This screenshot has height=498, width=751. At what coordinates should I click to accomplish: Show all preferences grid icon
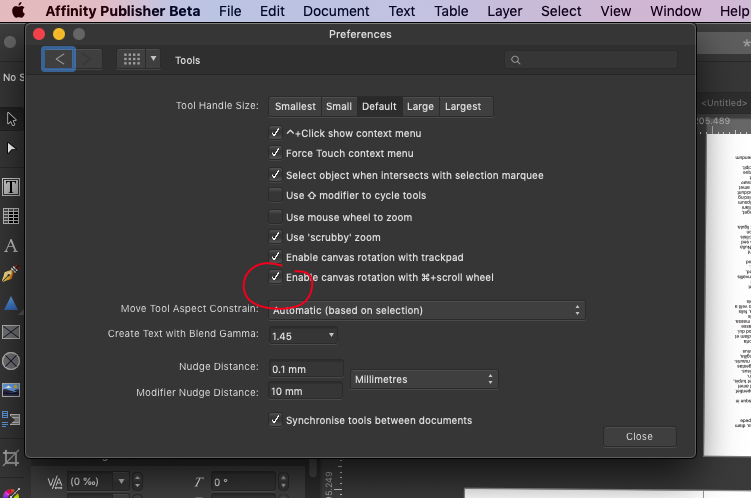[x=132, y=59]
